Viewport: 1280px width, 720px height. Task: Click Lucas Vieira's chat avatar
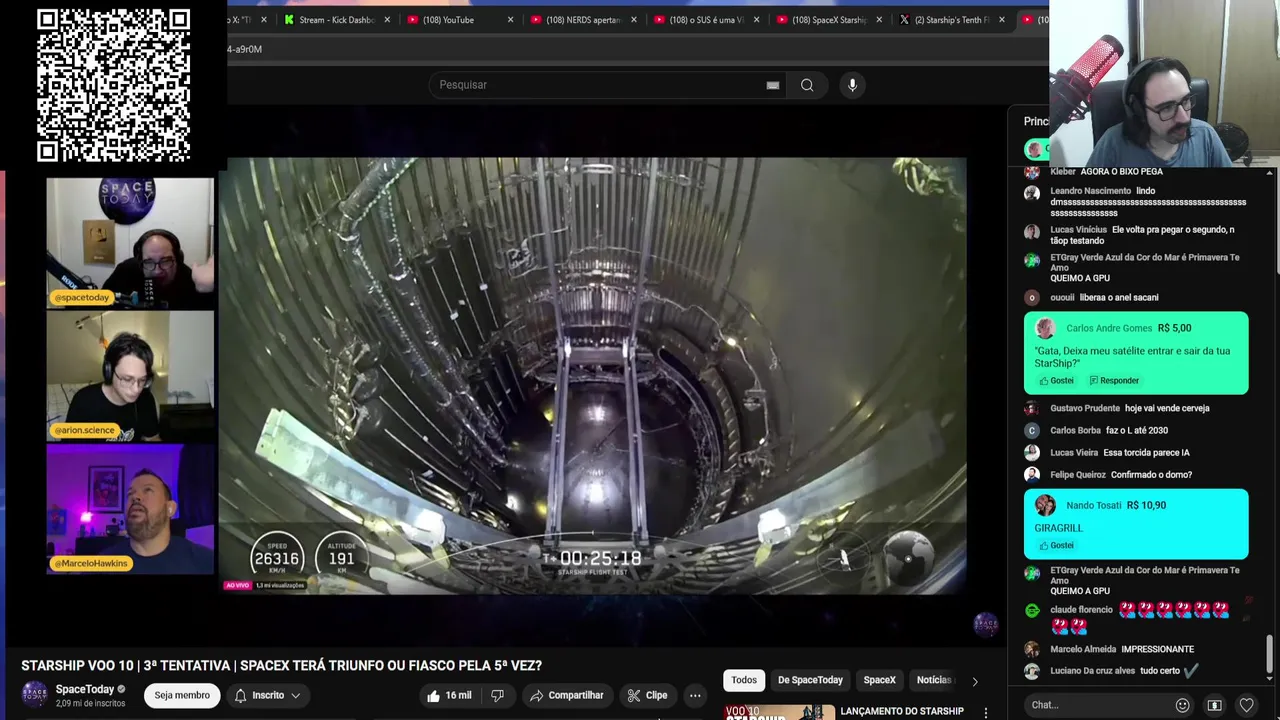(1032, 452)
